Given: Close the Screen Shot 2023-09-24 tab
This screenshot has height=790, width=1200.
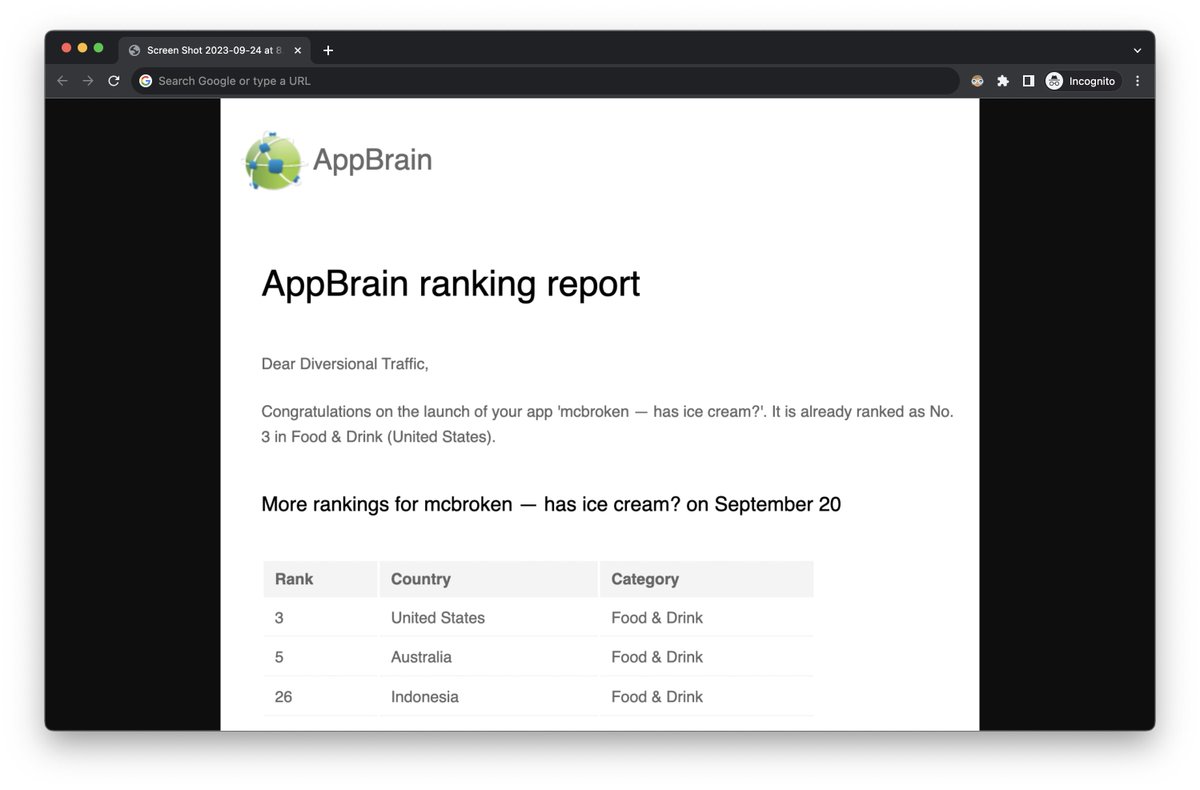Looking at the screenshot, I should click(x=298, y=50).
